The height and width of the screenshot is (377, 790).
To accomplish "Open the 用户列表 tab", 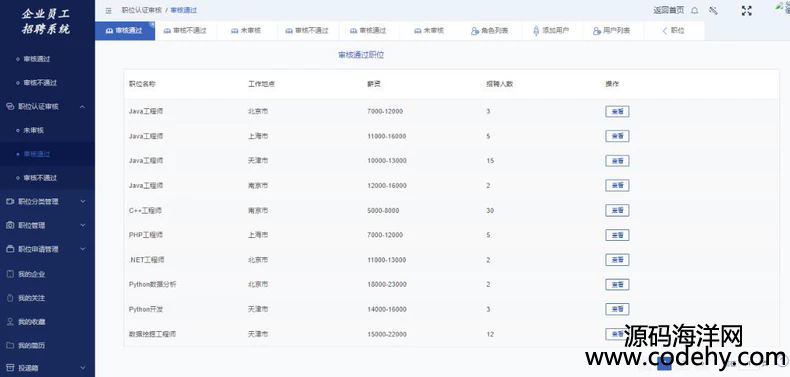I will 612,31.
